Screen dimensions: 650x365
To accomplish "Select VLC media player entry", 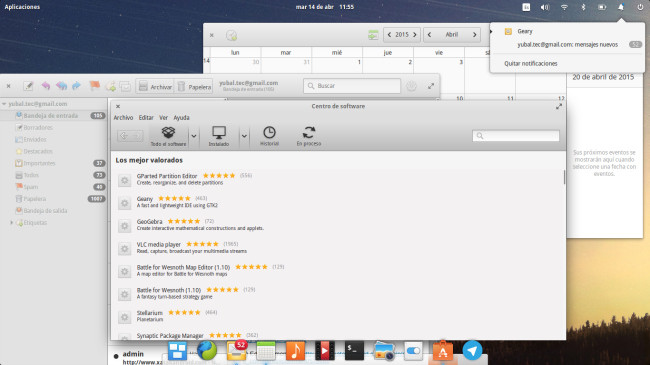I will coord(338,248).
